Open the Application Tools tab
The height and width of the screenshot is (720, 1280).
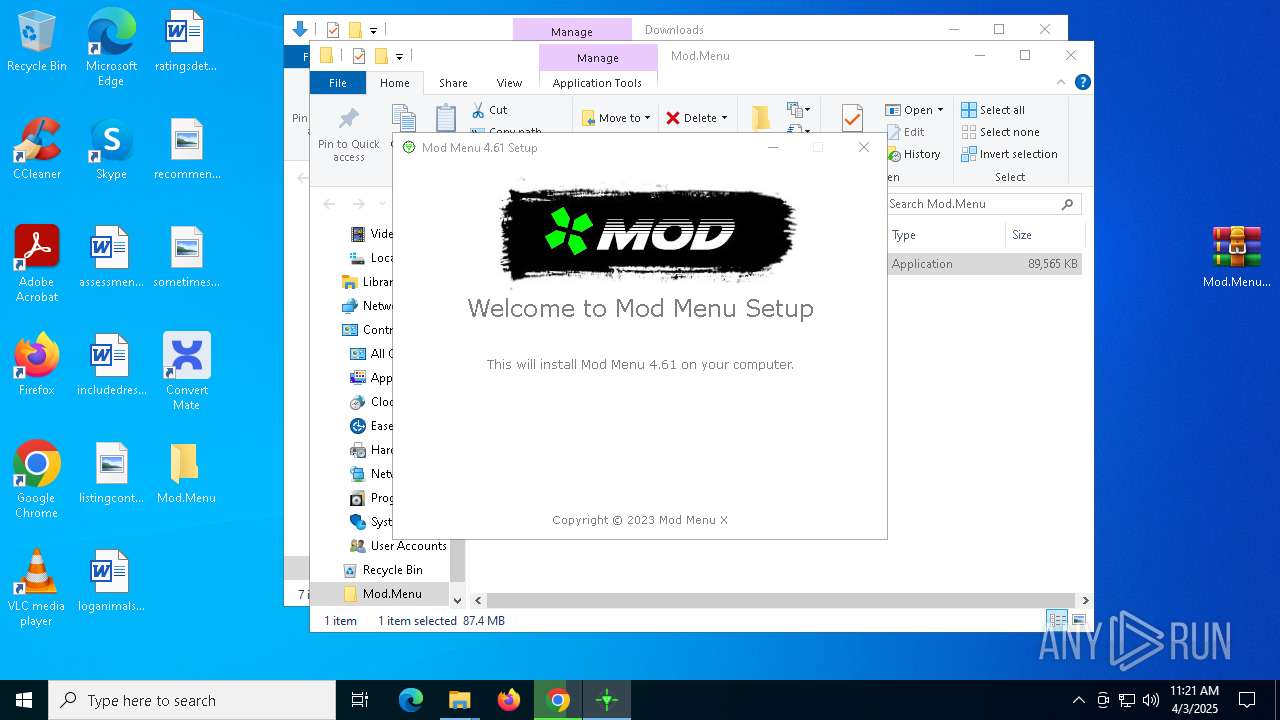[597, 83]
